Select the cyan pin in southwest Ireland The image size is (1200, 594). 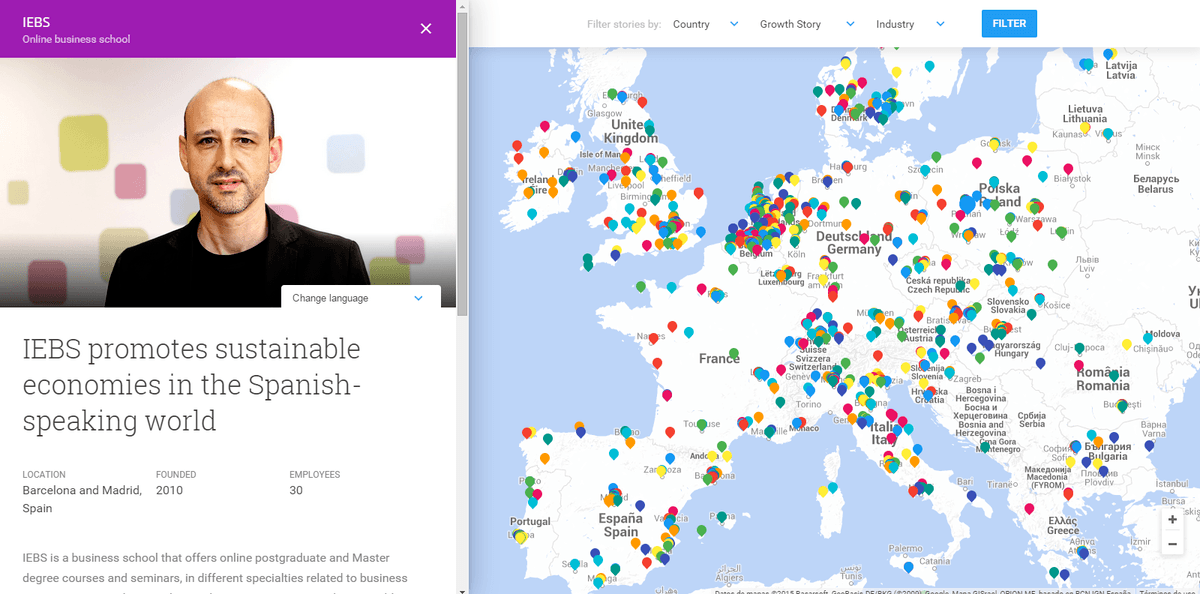(531, 213)
